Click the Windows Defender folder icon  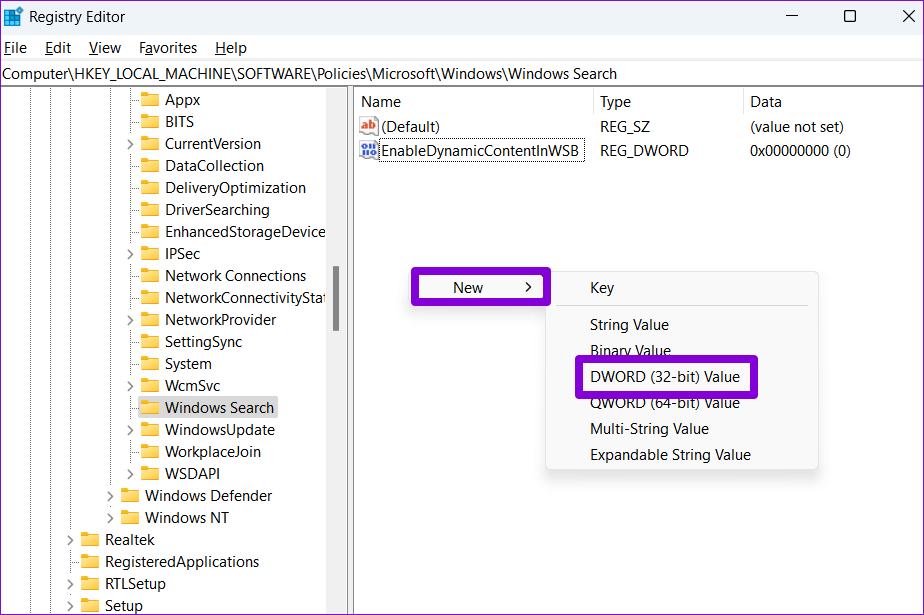pos(130,495)
